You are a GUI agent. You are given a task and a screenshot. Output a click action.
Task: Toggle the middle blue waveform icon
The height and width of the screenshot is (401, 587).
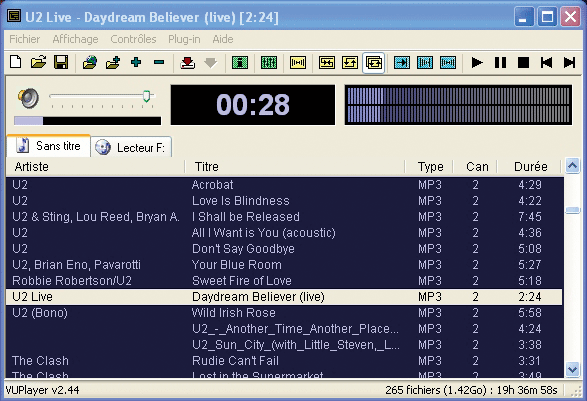tap(425, 63)
